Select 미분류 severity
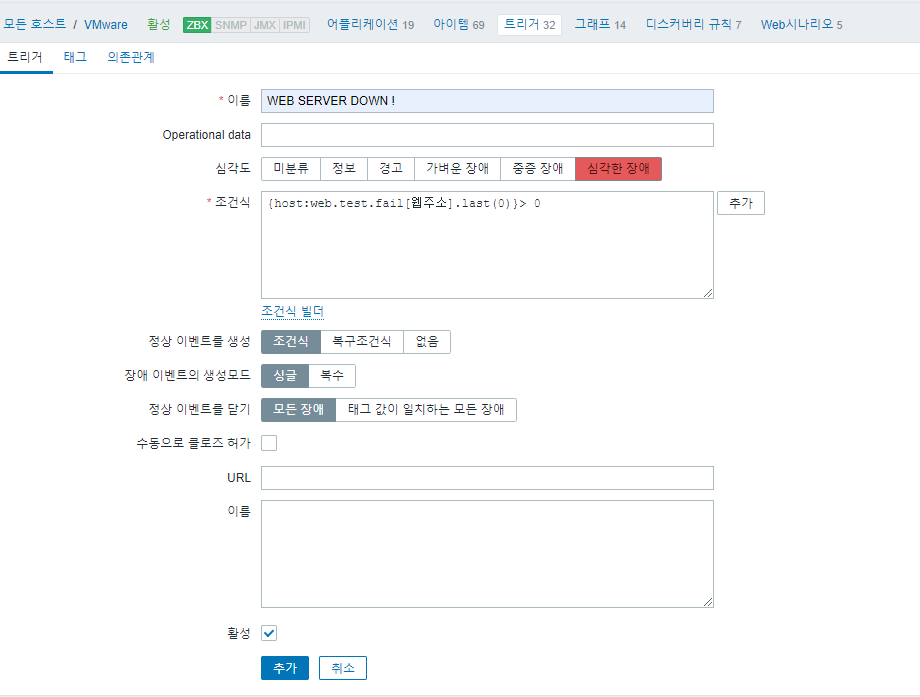 coord(290,169)
